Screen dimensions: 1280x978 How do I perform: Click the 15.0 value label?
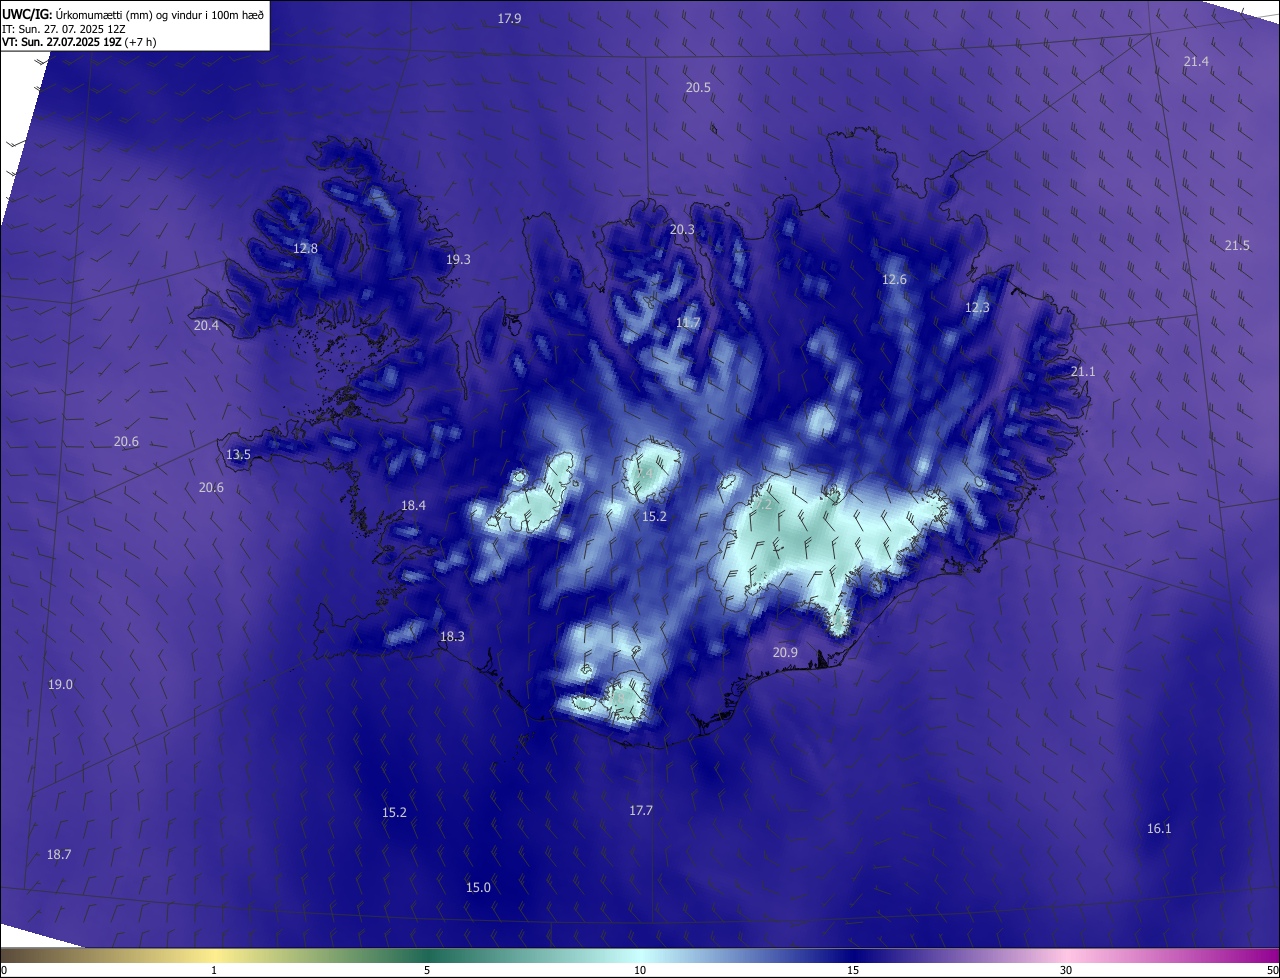[x=478, y=888]
